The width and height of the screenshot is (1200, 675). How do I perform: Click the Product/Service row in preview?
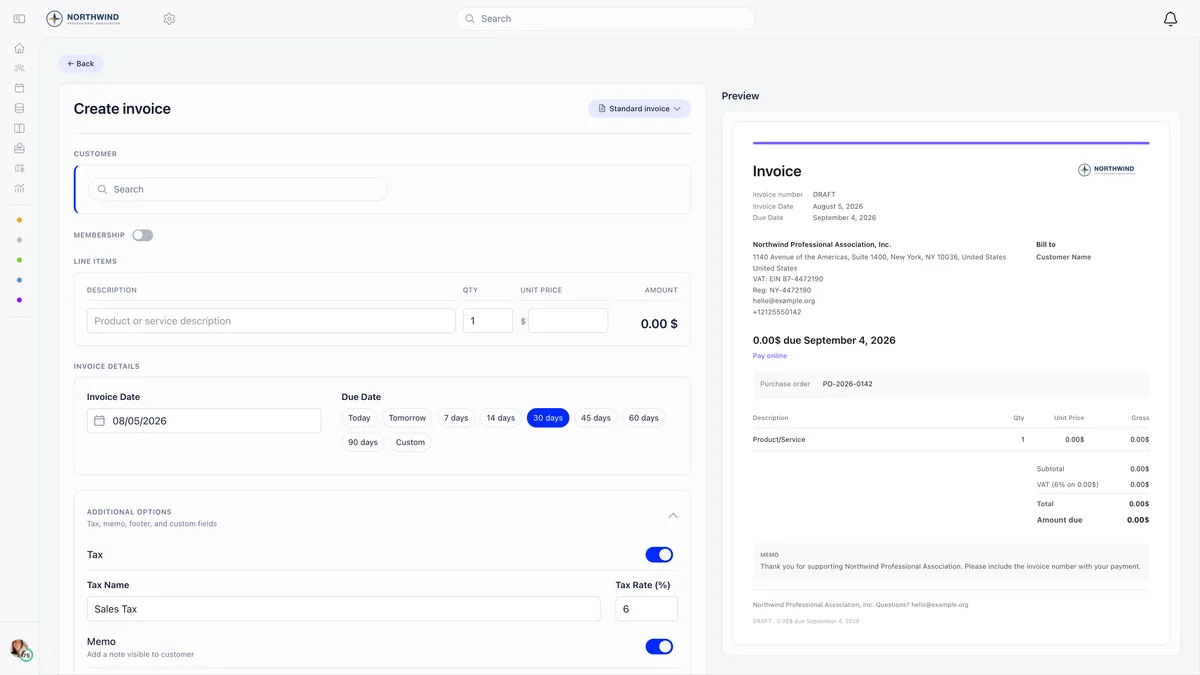(x=951, y=440)
